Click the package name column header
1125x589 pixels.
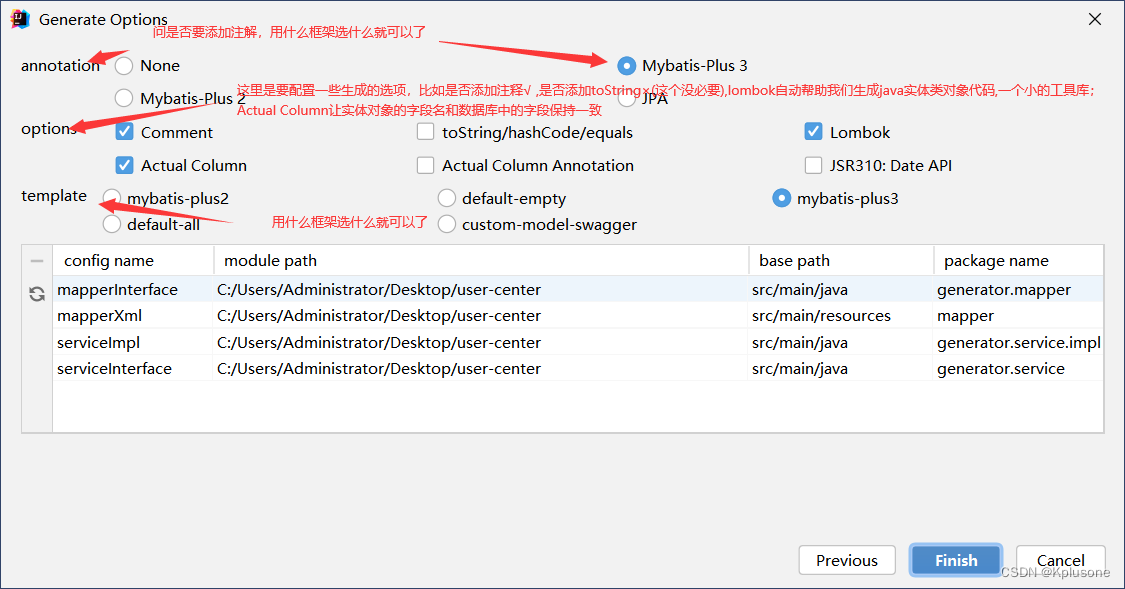(1018, 261)
